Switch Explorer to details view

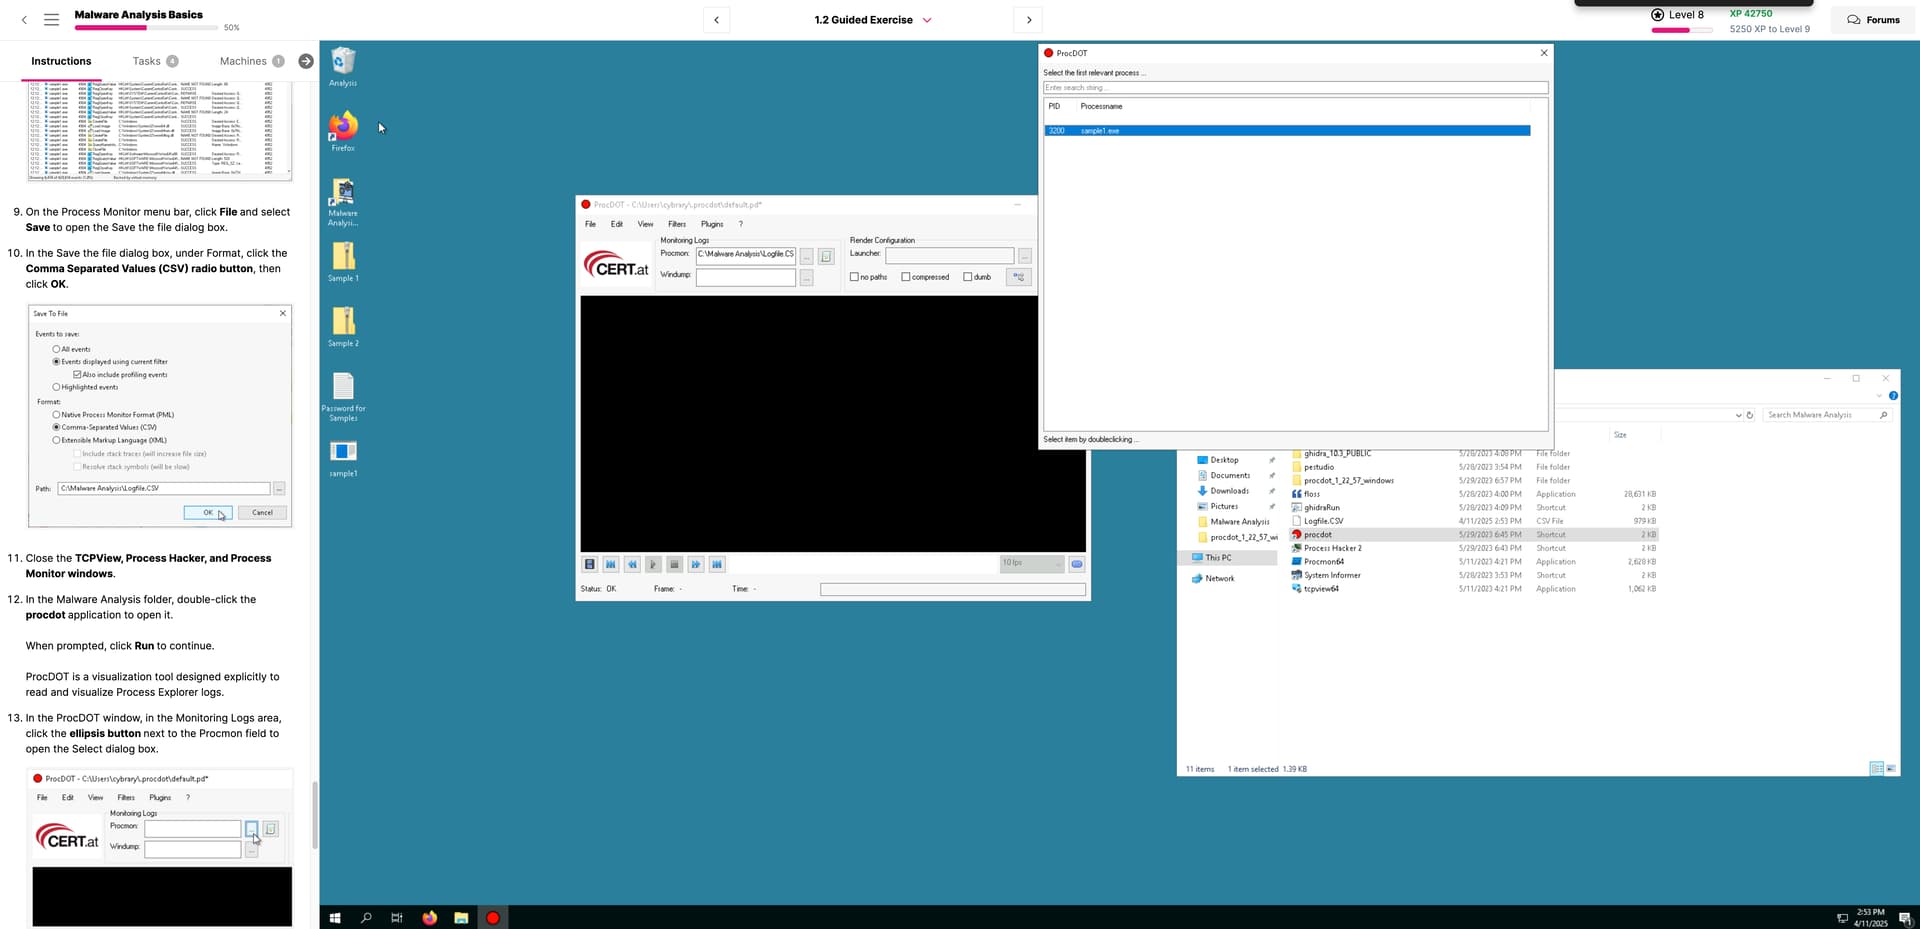(x=1877, y=769)
